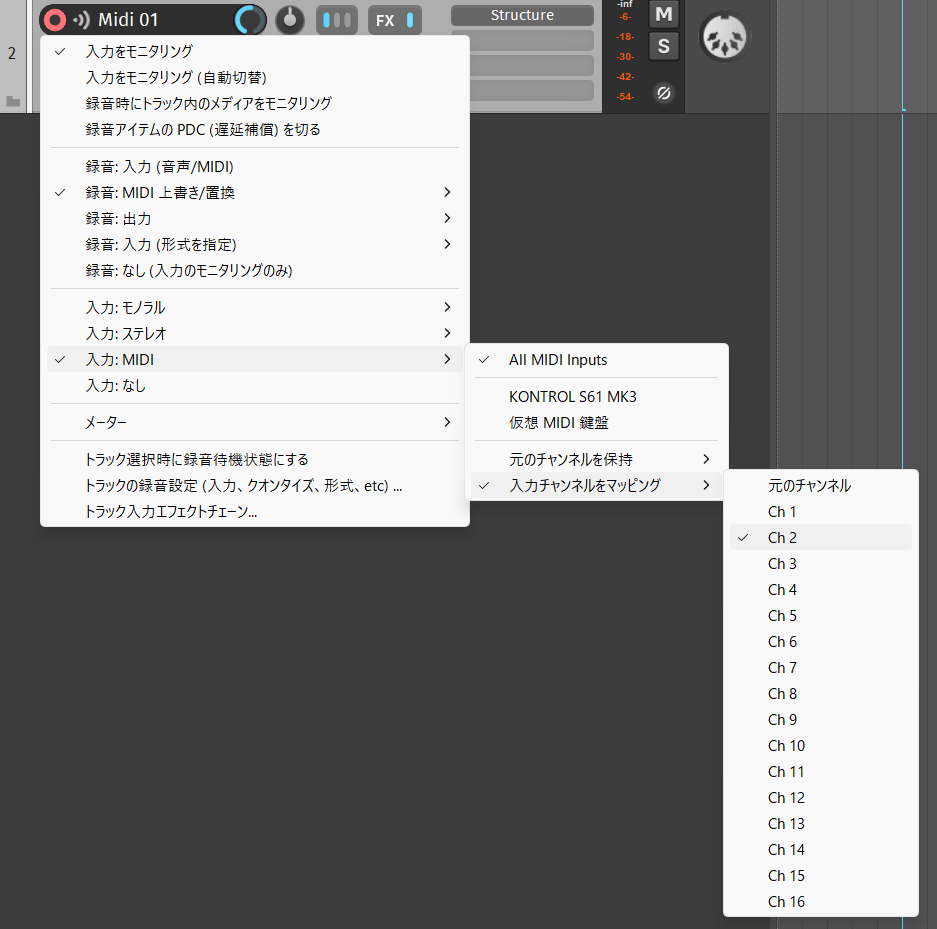Toggle 入力をモニタリング checked option
This screenshot has width=937, height=929.
click(139, 51)
